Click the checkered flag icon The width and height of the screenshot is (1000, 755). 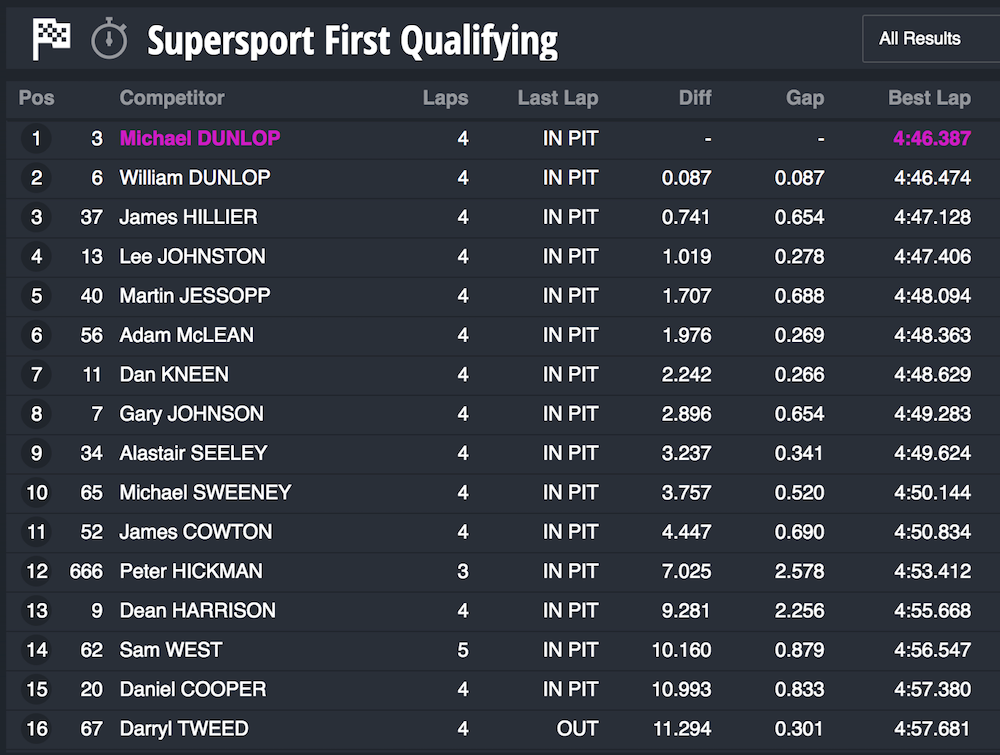click(x=51, y=40)
